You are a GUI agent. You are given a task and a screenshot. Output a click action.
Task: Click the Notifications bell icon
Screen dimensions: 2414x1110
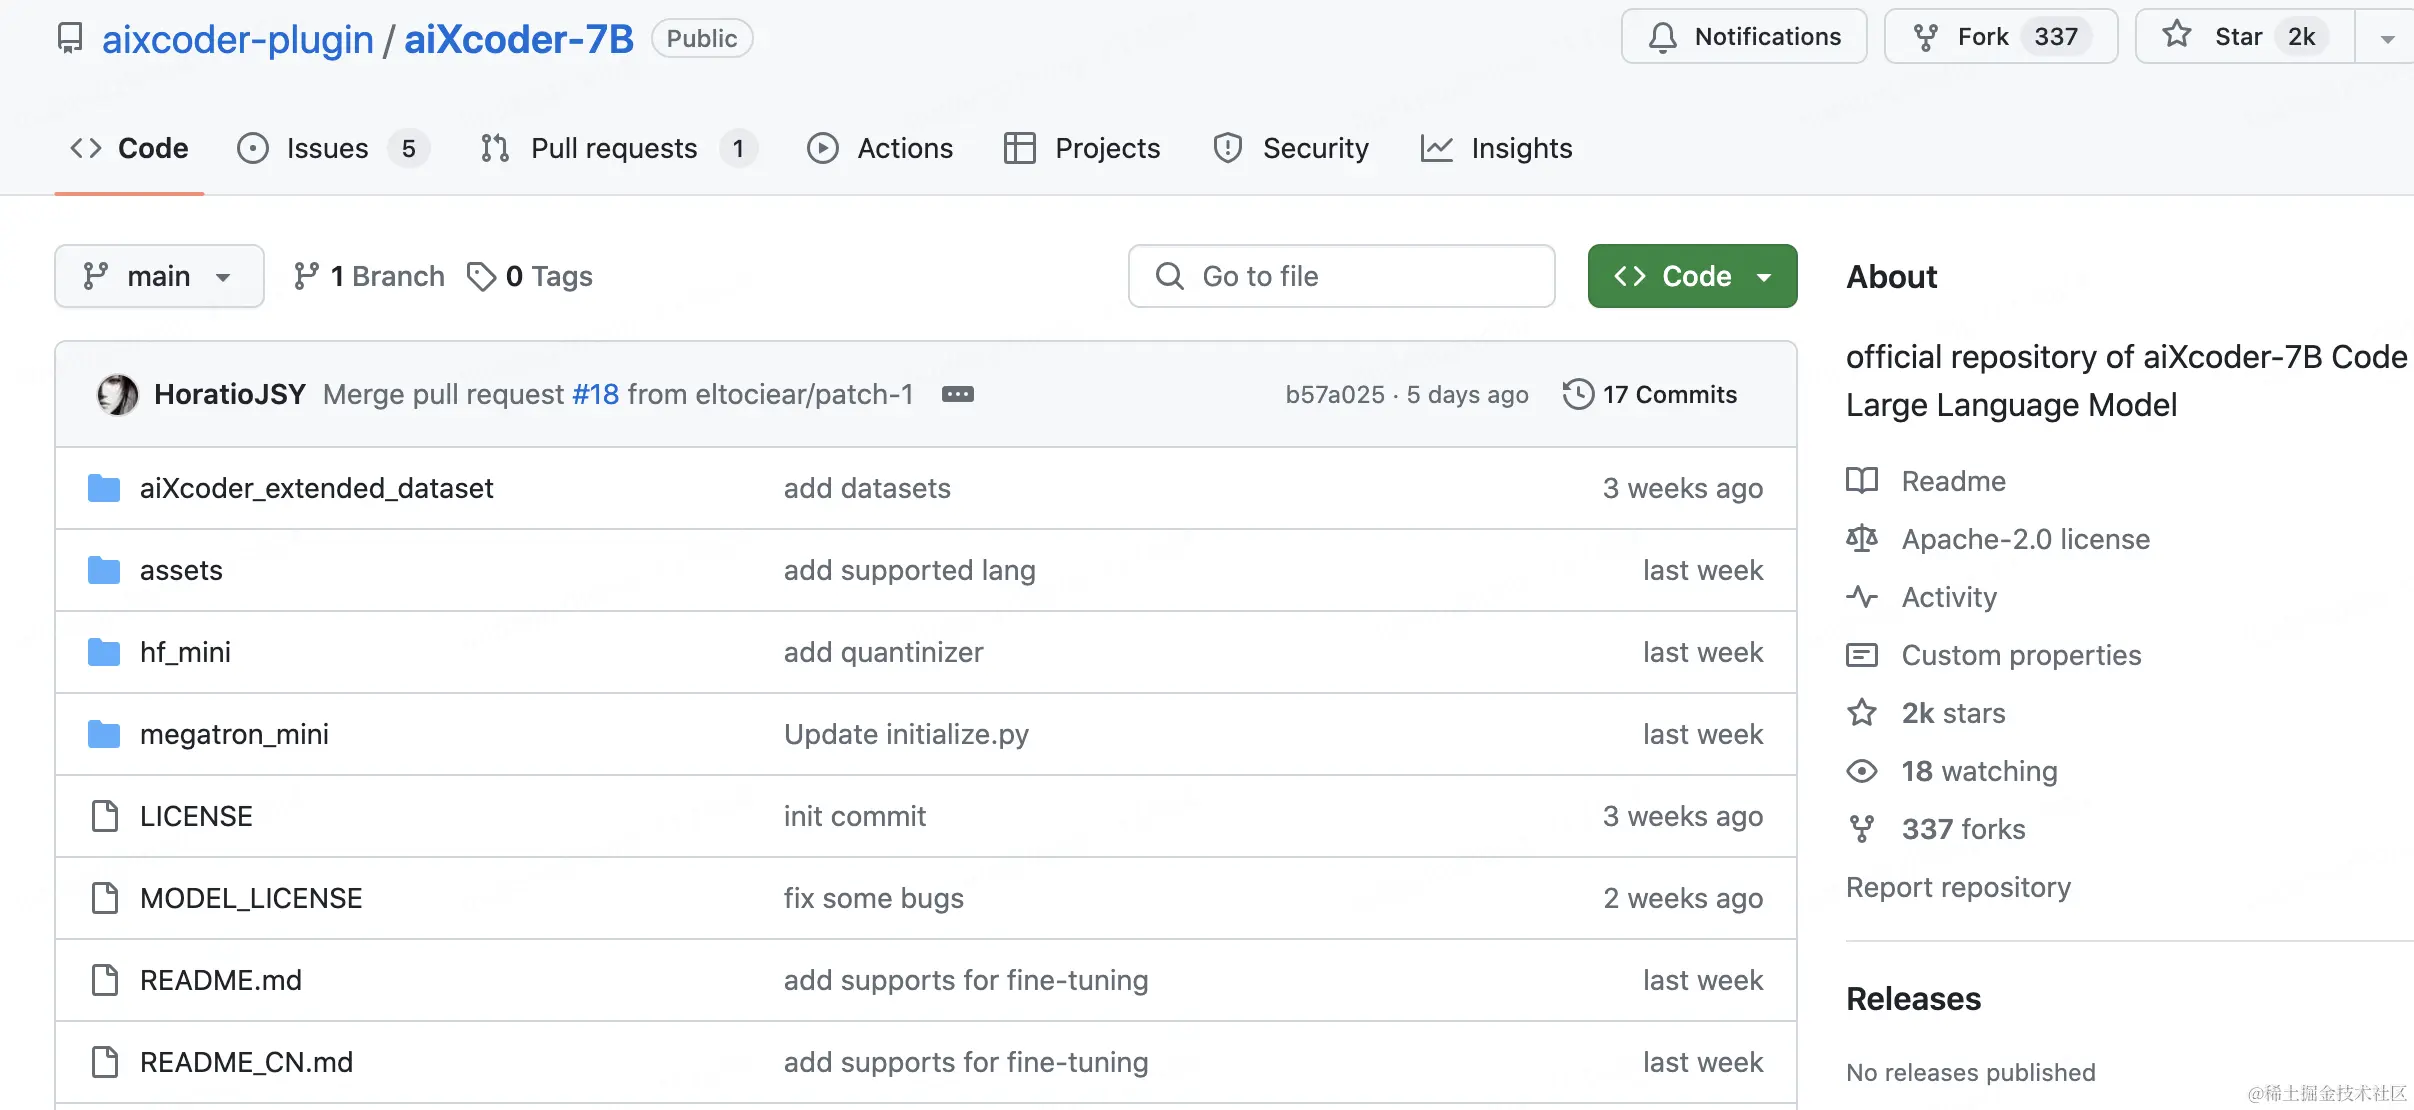point(1662,37)
